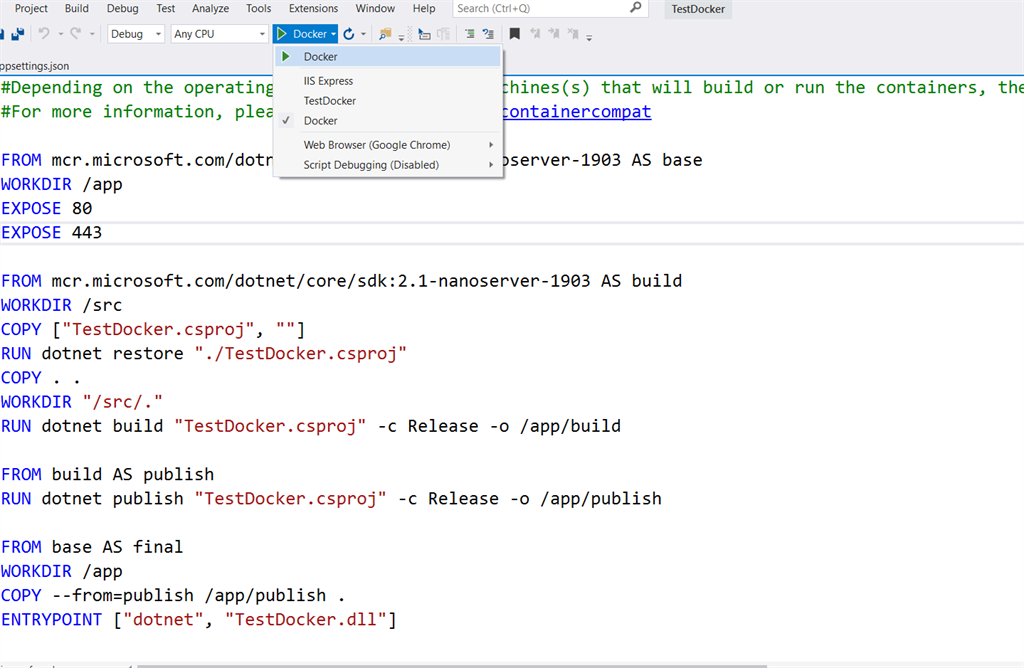Click the Redo icon in the toolbar
This screenshot has height=668, width=1024.
(75, 34)
